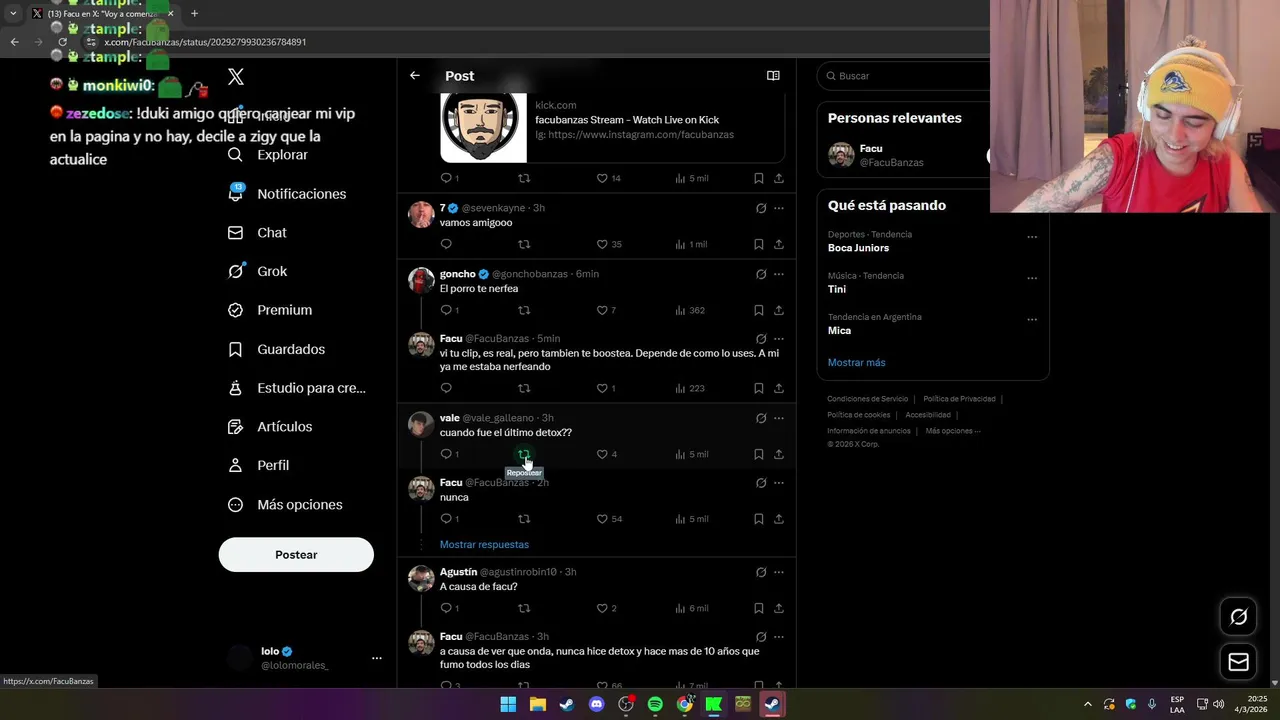Screen dimensions: 1280x720
Task: Open Spotify from the taskbar
Action: pyautogui.click(x=655, y=704)
